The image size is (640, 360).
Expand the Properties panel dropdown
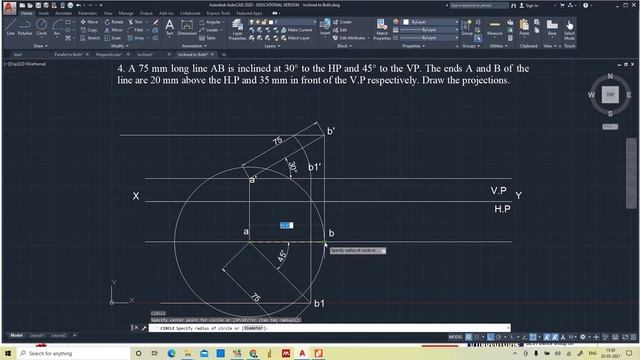[x=414, y=46]
